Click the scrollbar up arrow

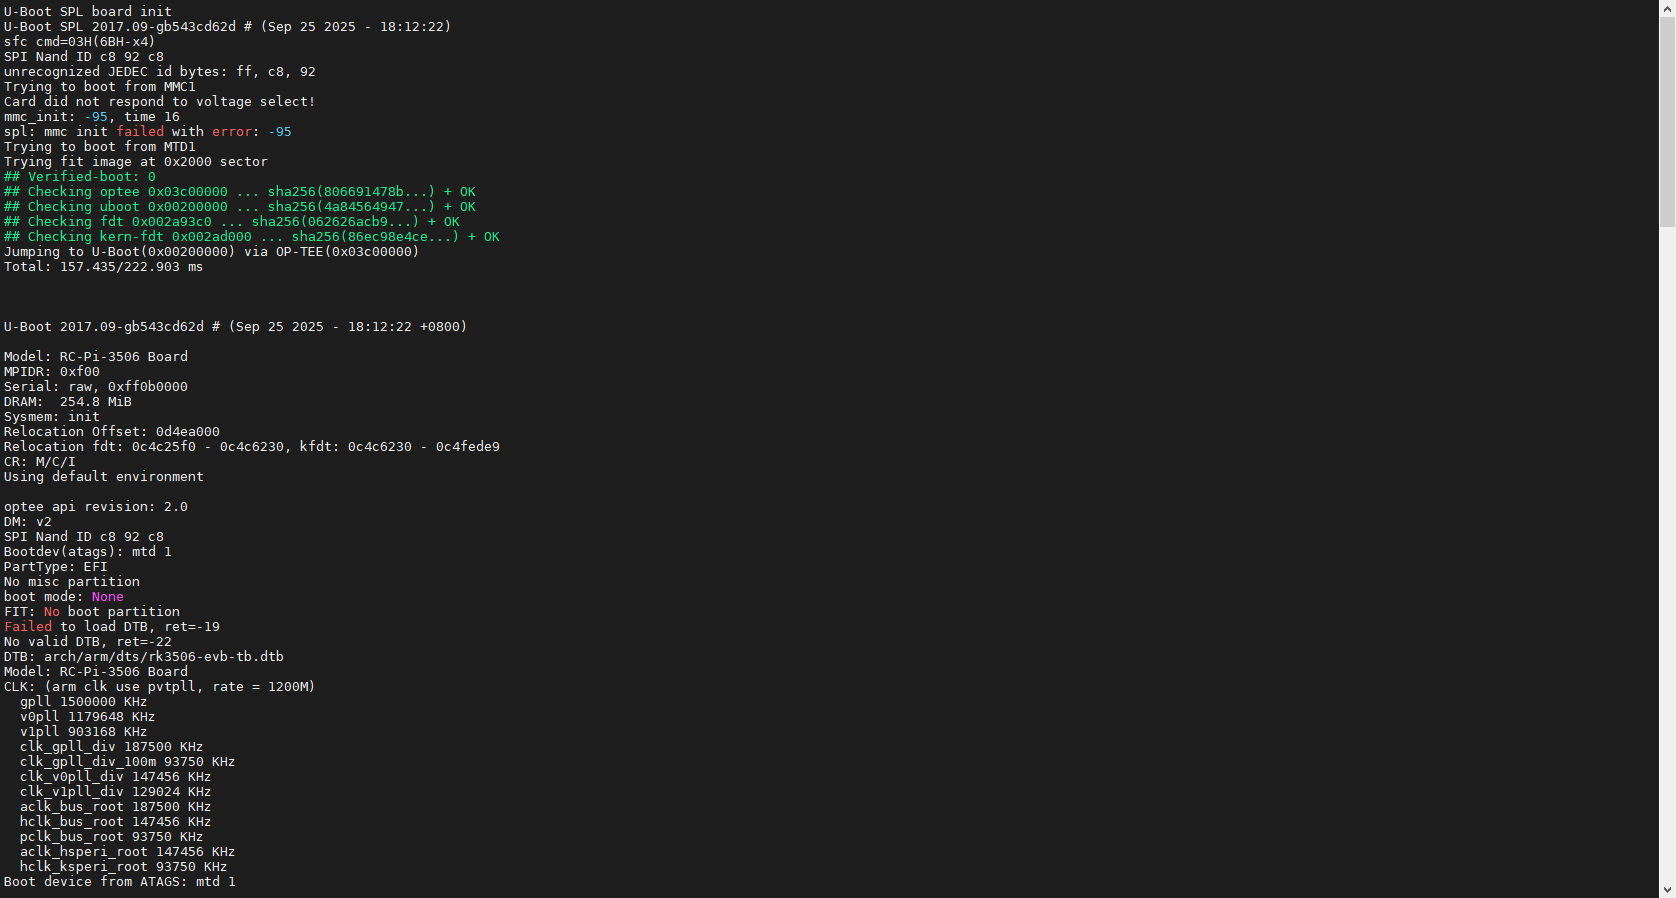tap(1667, 8)
